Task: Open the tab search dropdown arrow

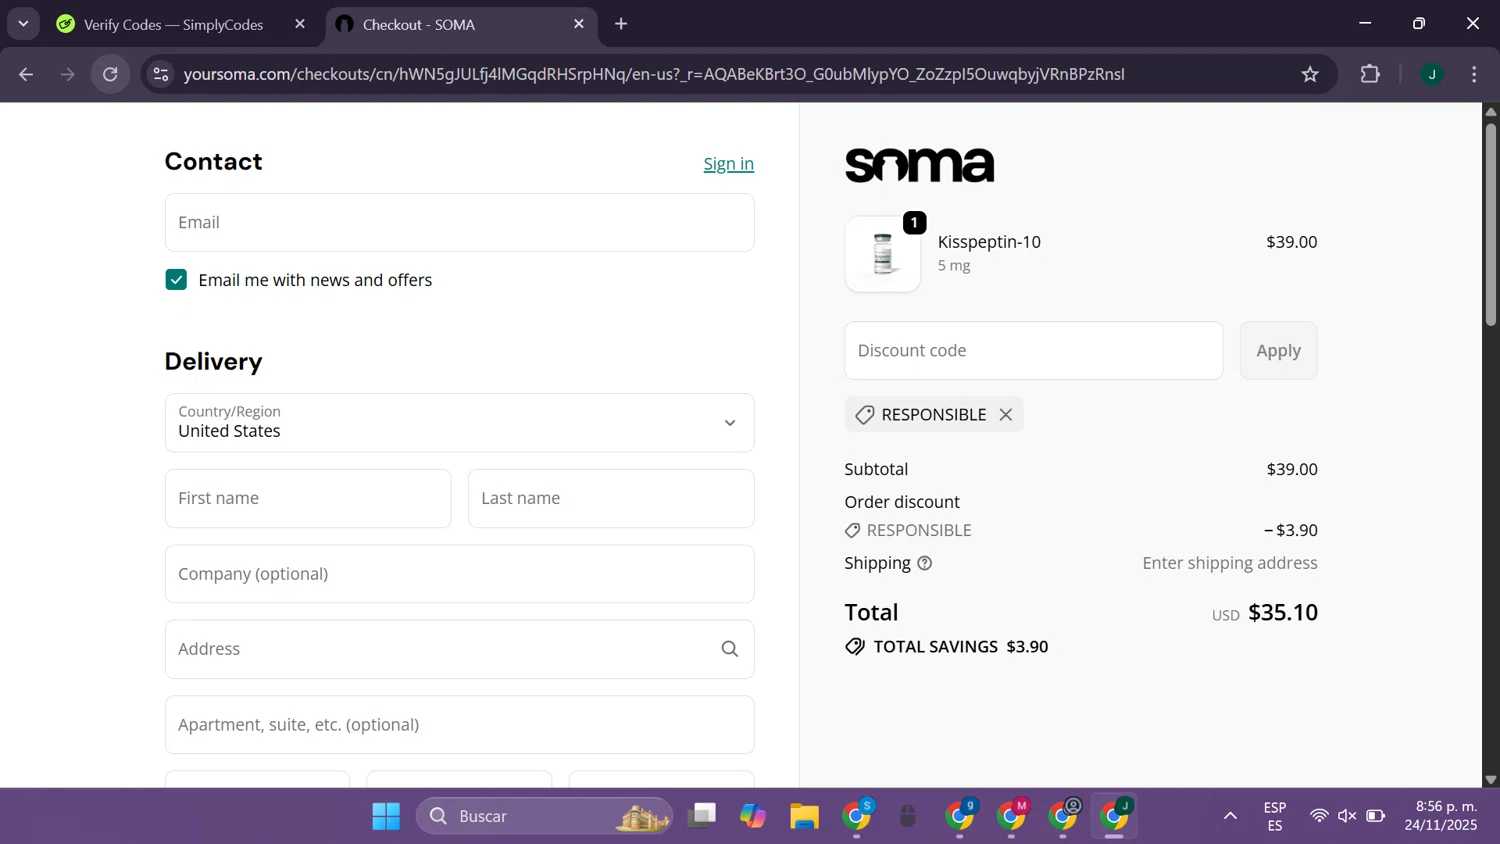Action: tap(23, 23)
